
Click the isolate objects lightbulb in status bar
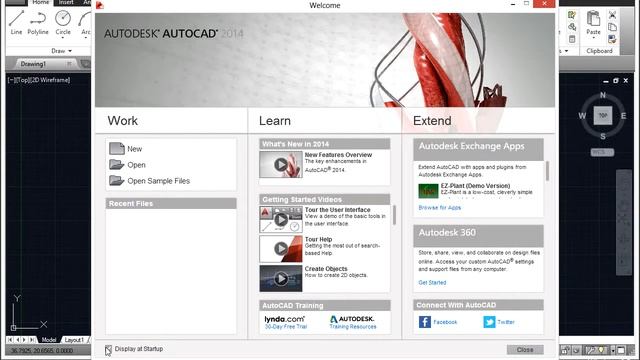click(x=601, y=350)
